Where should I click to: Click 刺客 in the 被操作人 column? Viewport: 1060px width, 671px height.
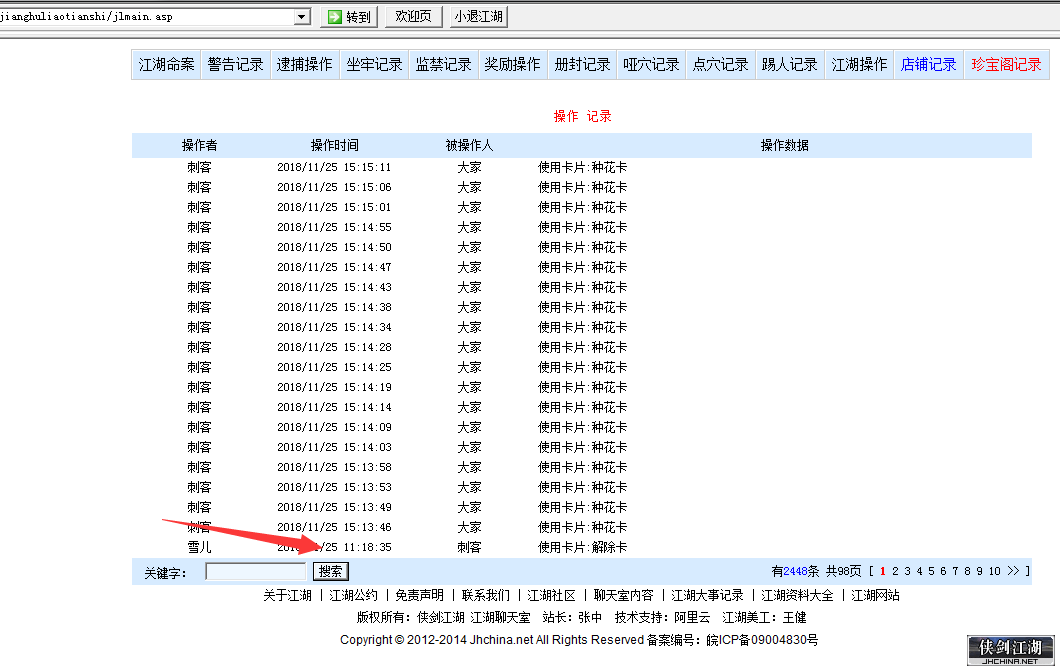coord(469,547)
